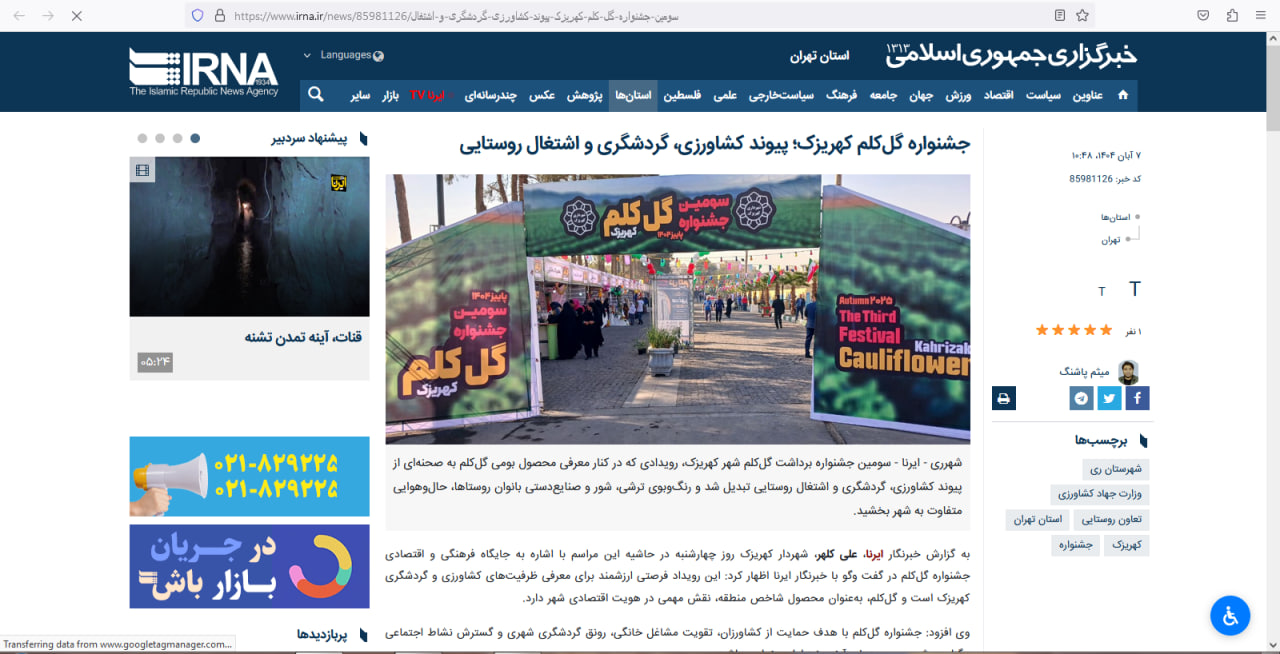
Task: Click the home icon in navigation bar
Action: click(1122, 95)
